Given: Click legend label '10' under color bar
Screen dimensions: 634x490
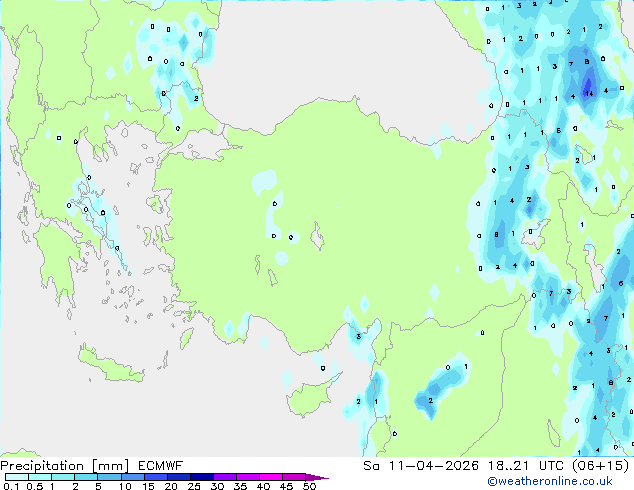Looking at the screenshot, I should tap(125, 486).
